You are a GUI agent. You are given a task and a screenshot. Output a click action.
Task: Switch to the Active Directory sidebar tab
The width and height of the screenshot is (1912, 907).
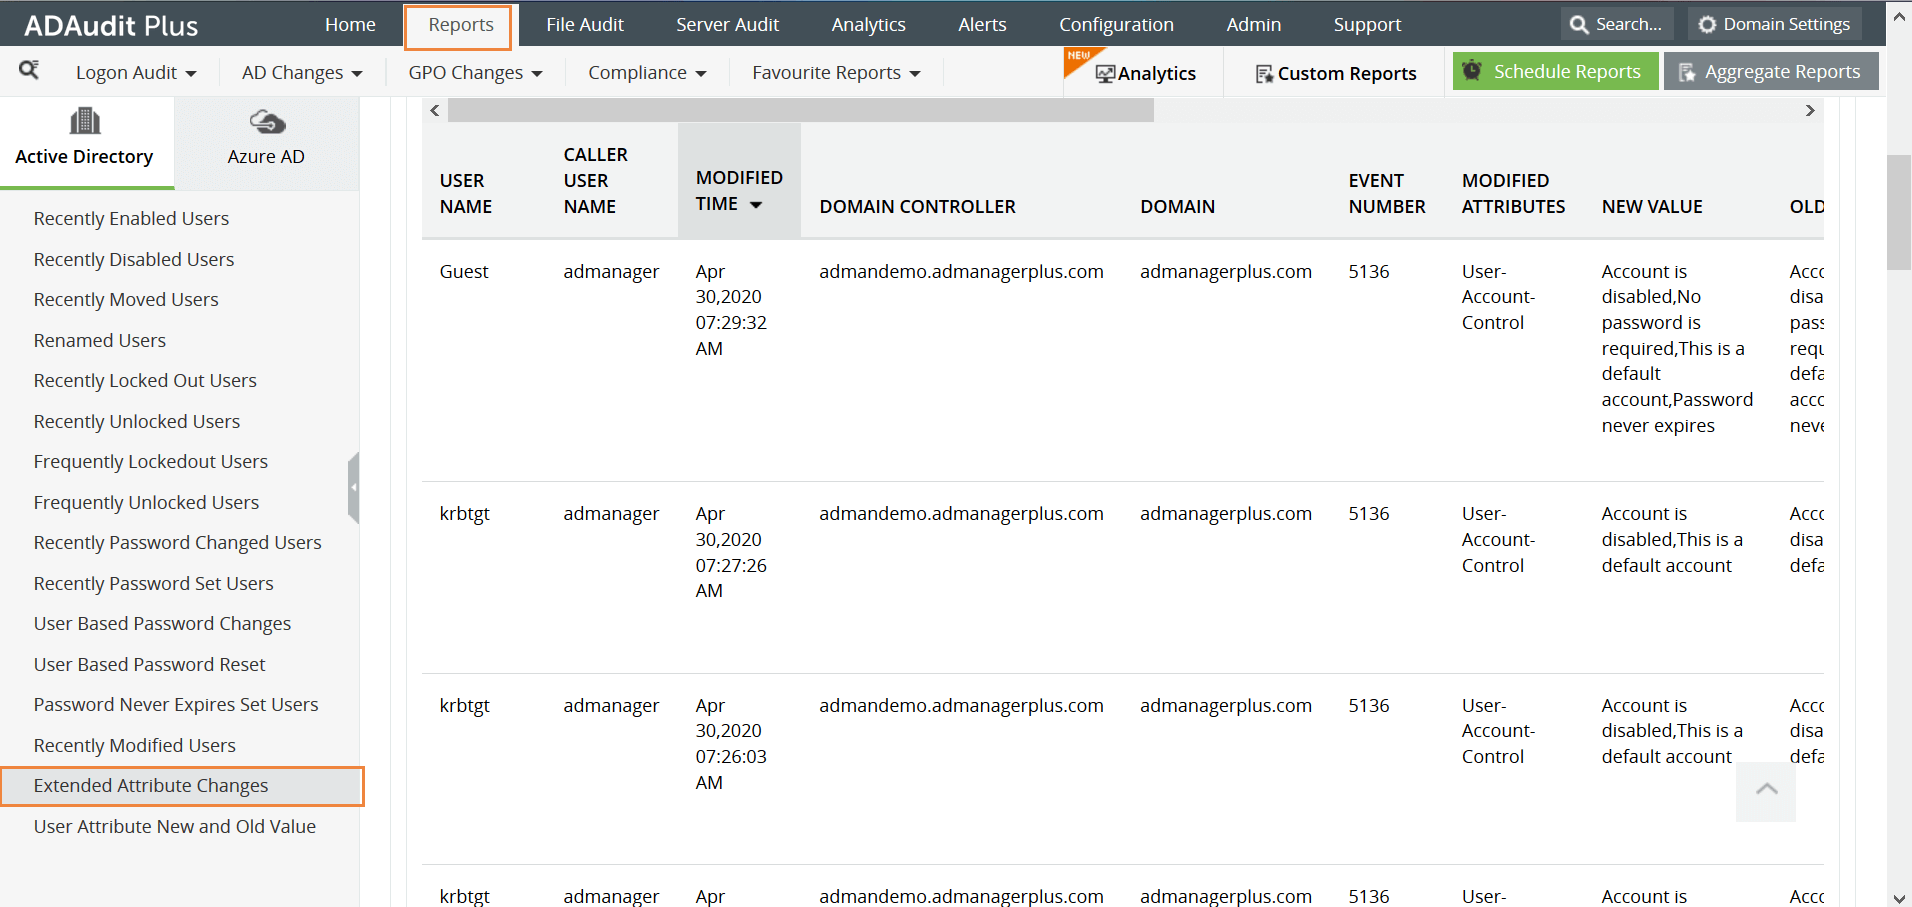85,142
